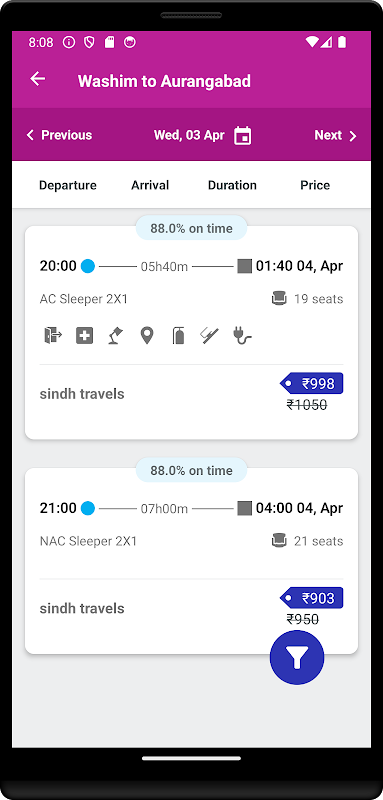This screenshot has height=800, width=383.
Task: Tap Wed, 03 Apr date label
Action: coord(189,135)
